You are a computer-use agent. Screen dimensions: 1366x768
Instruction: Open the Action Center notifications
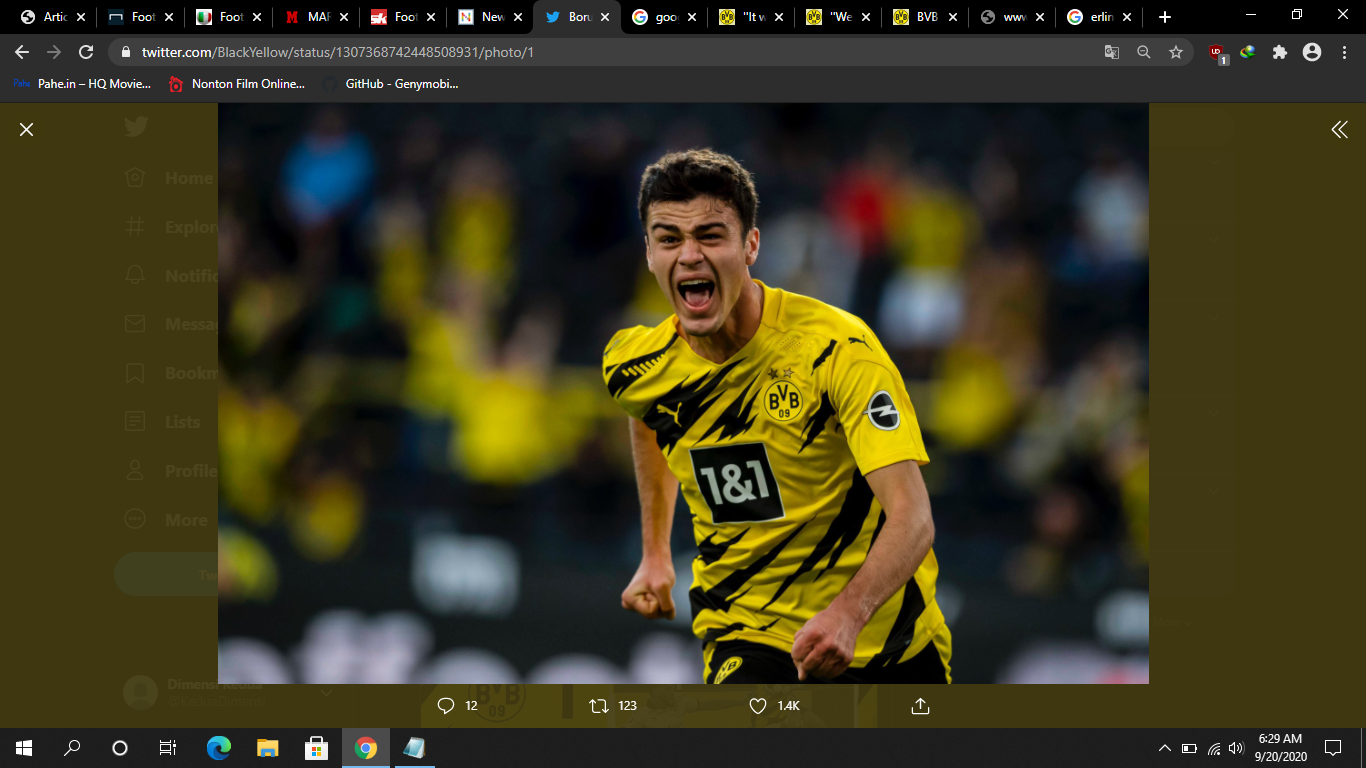[x=1332, y=747]
